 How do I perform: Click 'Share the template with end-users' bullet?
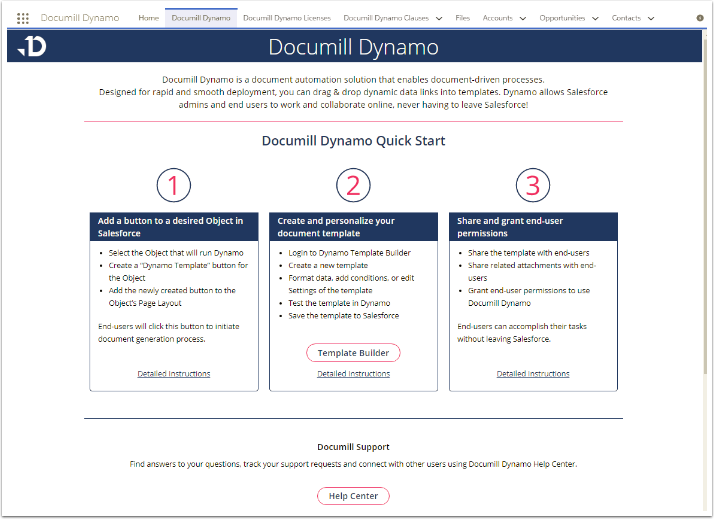click(529, 253)
